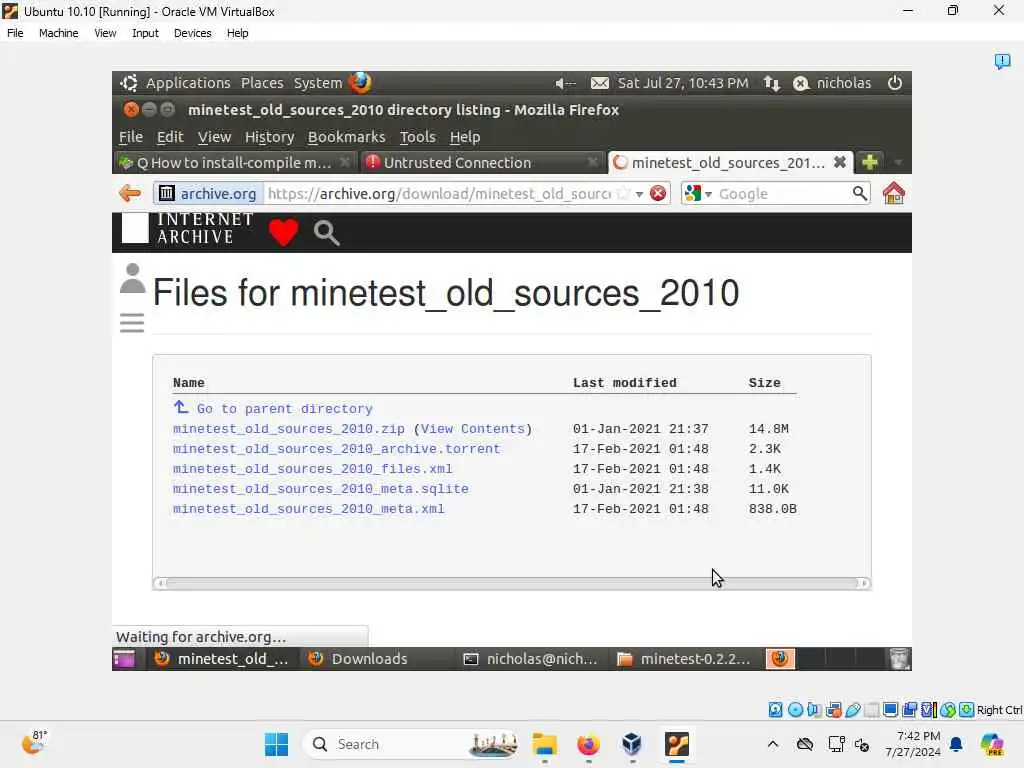Open VirtualBox Devices menu
This screenshot has width=1024, height=768.
click(x=192, y=33)
